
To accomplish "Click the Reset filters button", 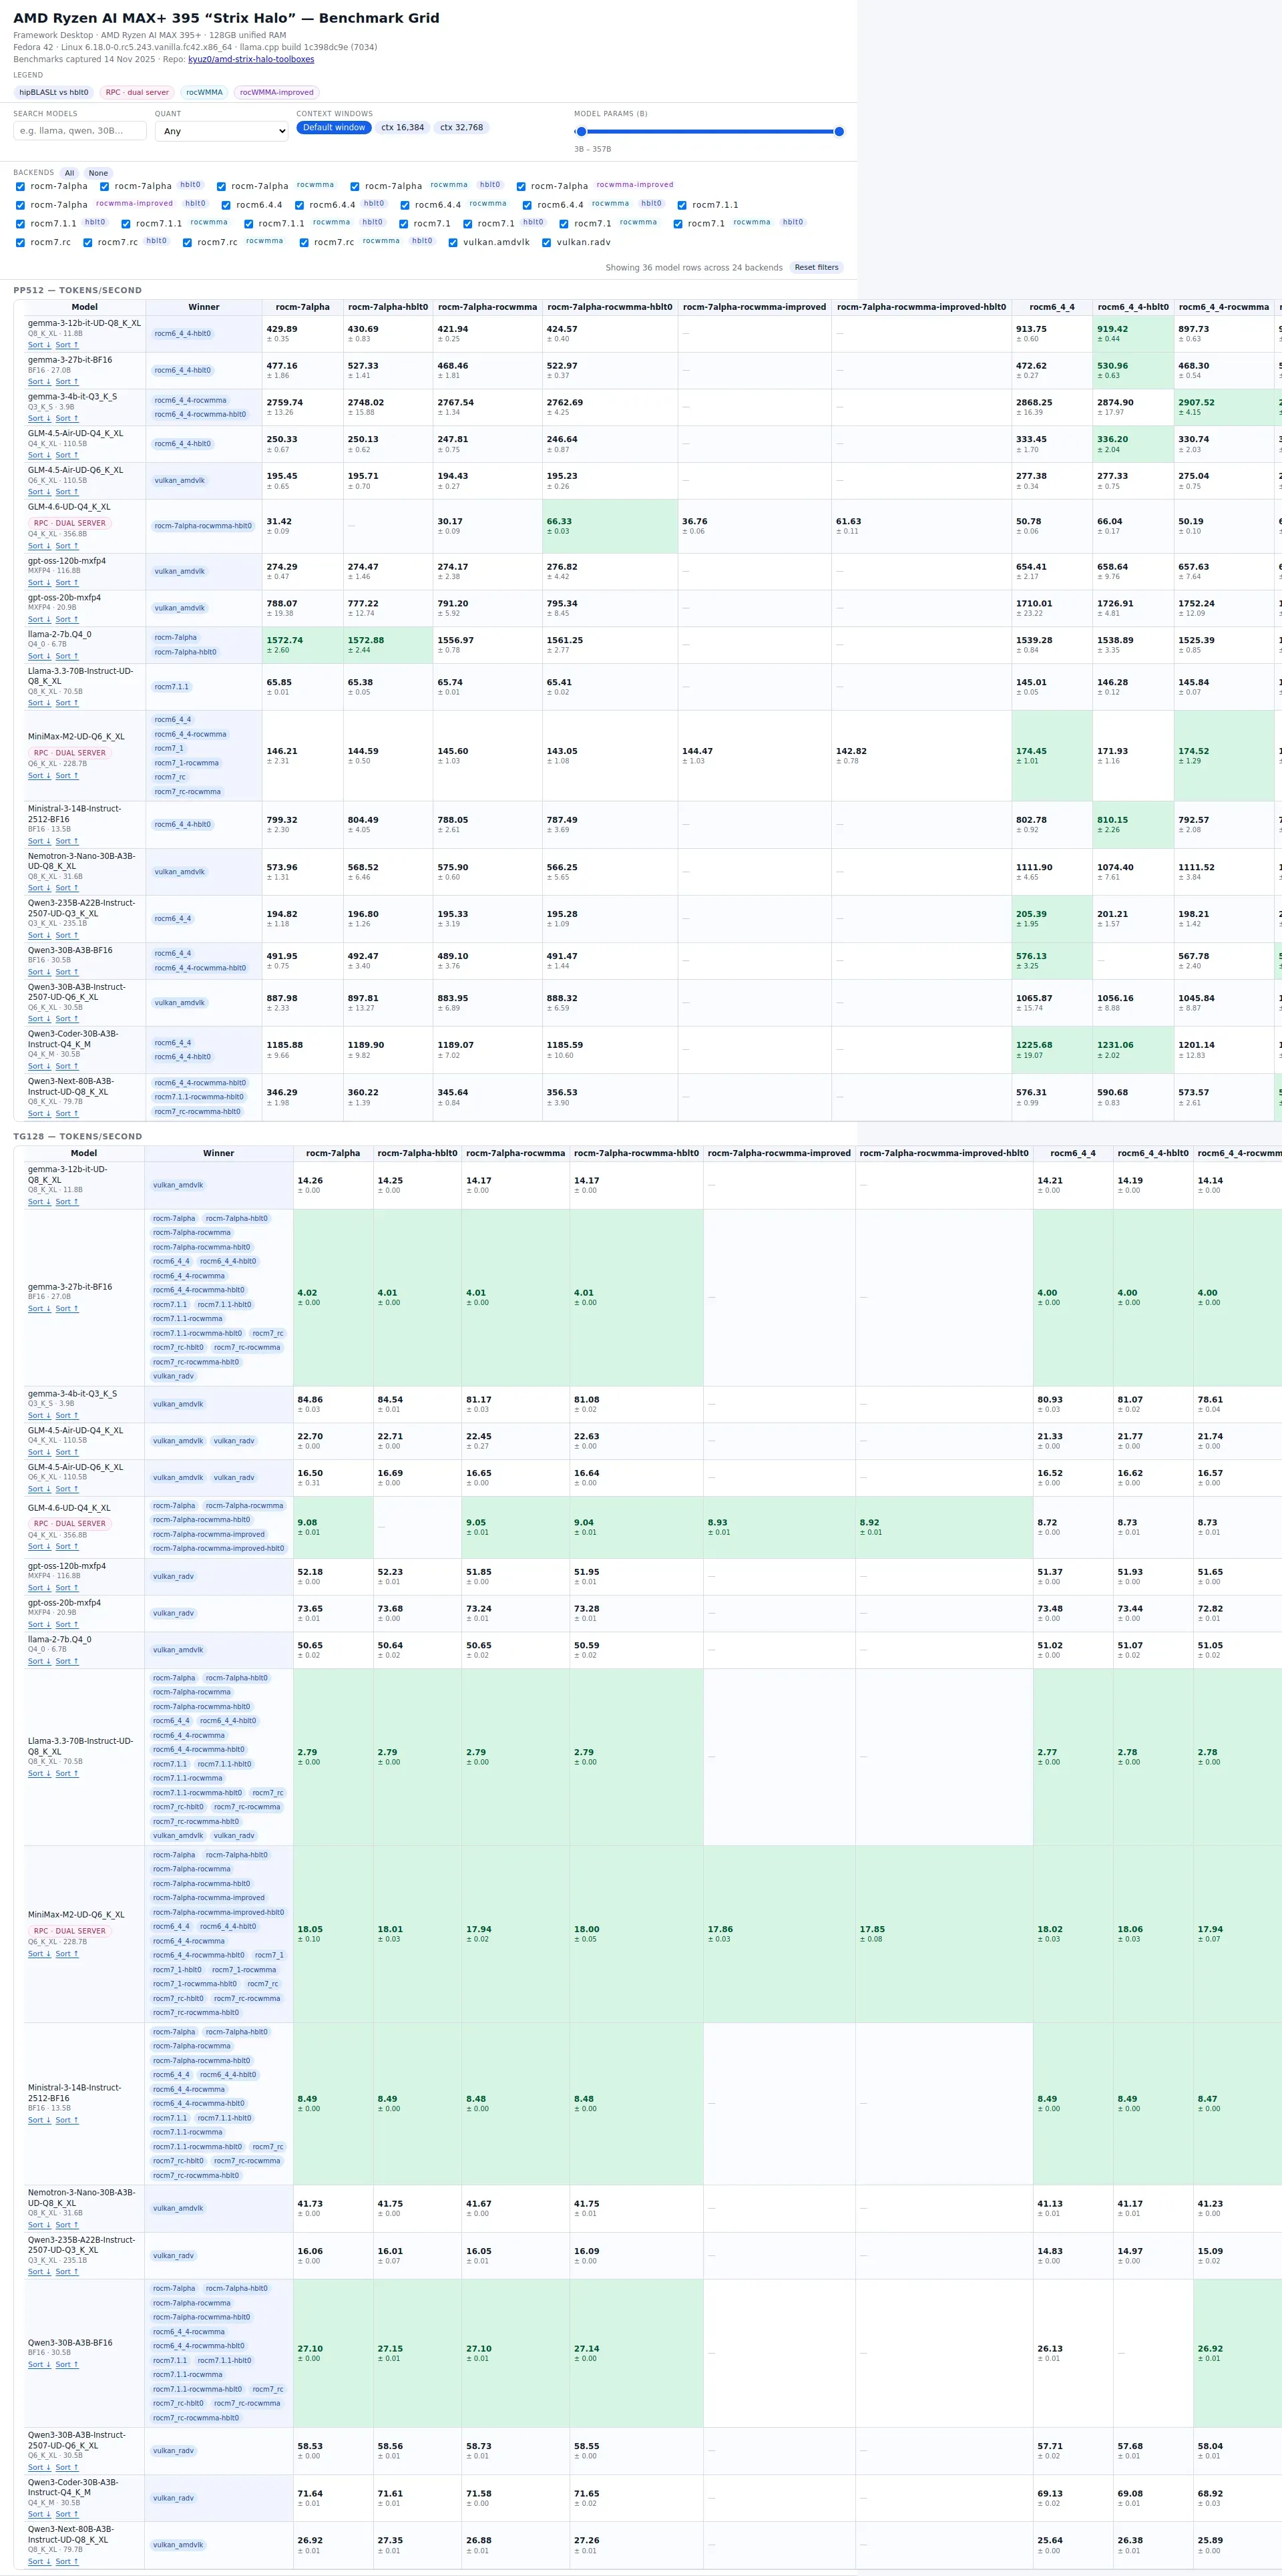I will point(816,267).
